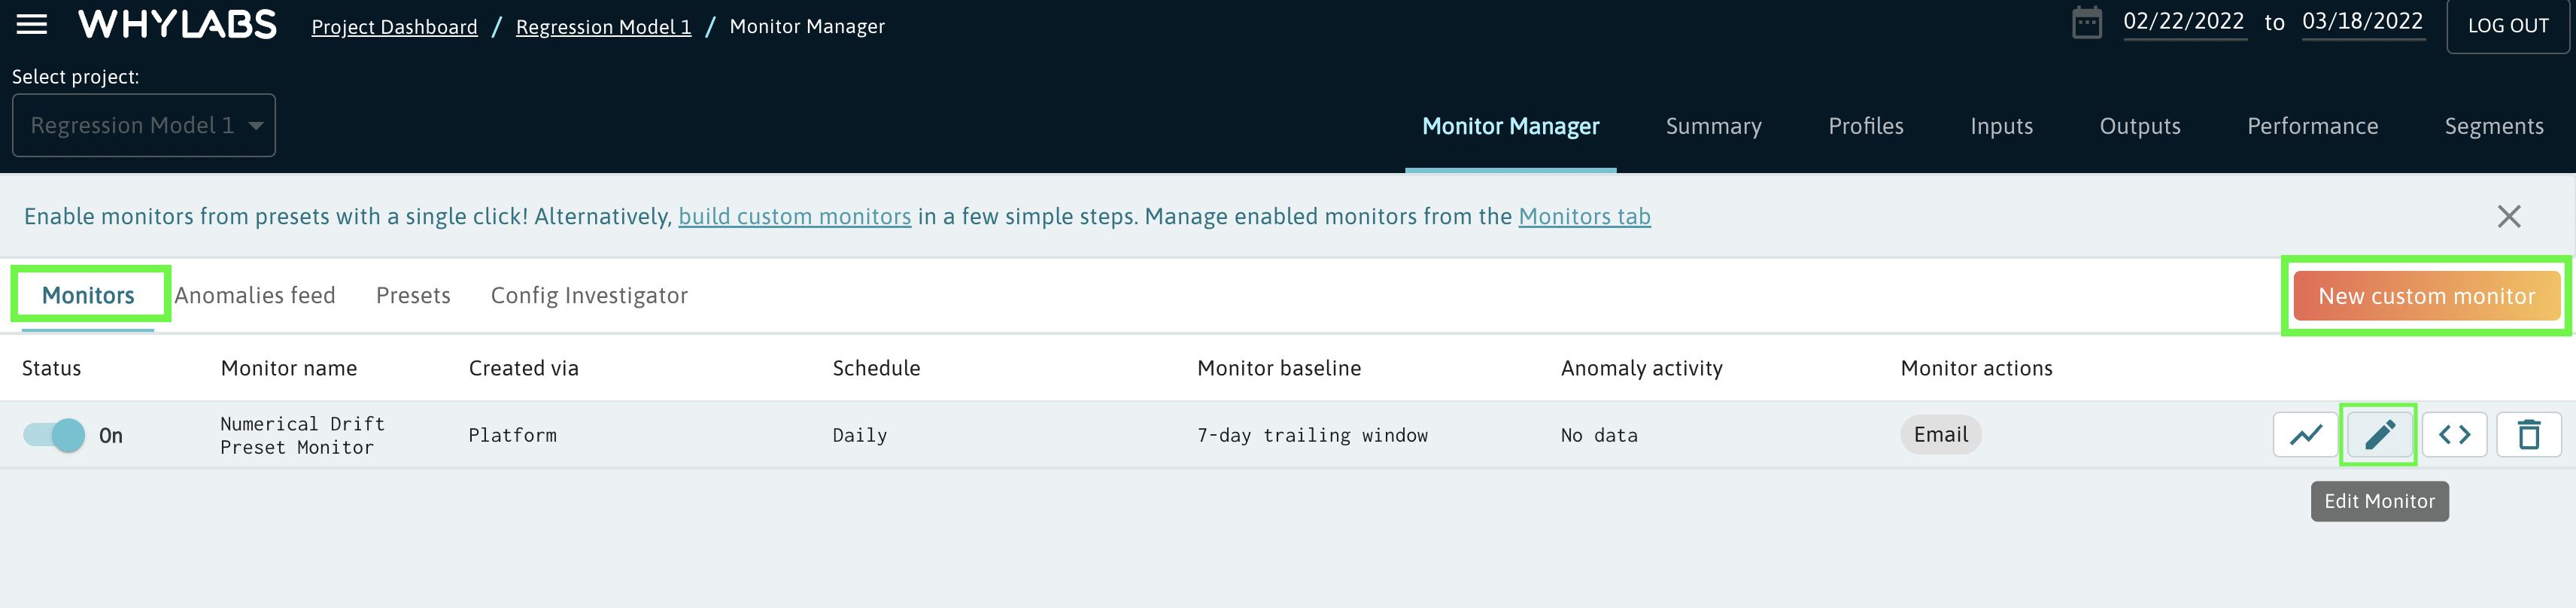Toggle off the Numerical Drift monitor
2576x608 pixels.
[x=55, y=435]
